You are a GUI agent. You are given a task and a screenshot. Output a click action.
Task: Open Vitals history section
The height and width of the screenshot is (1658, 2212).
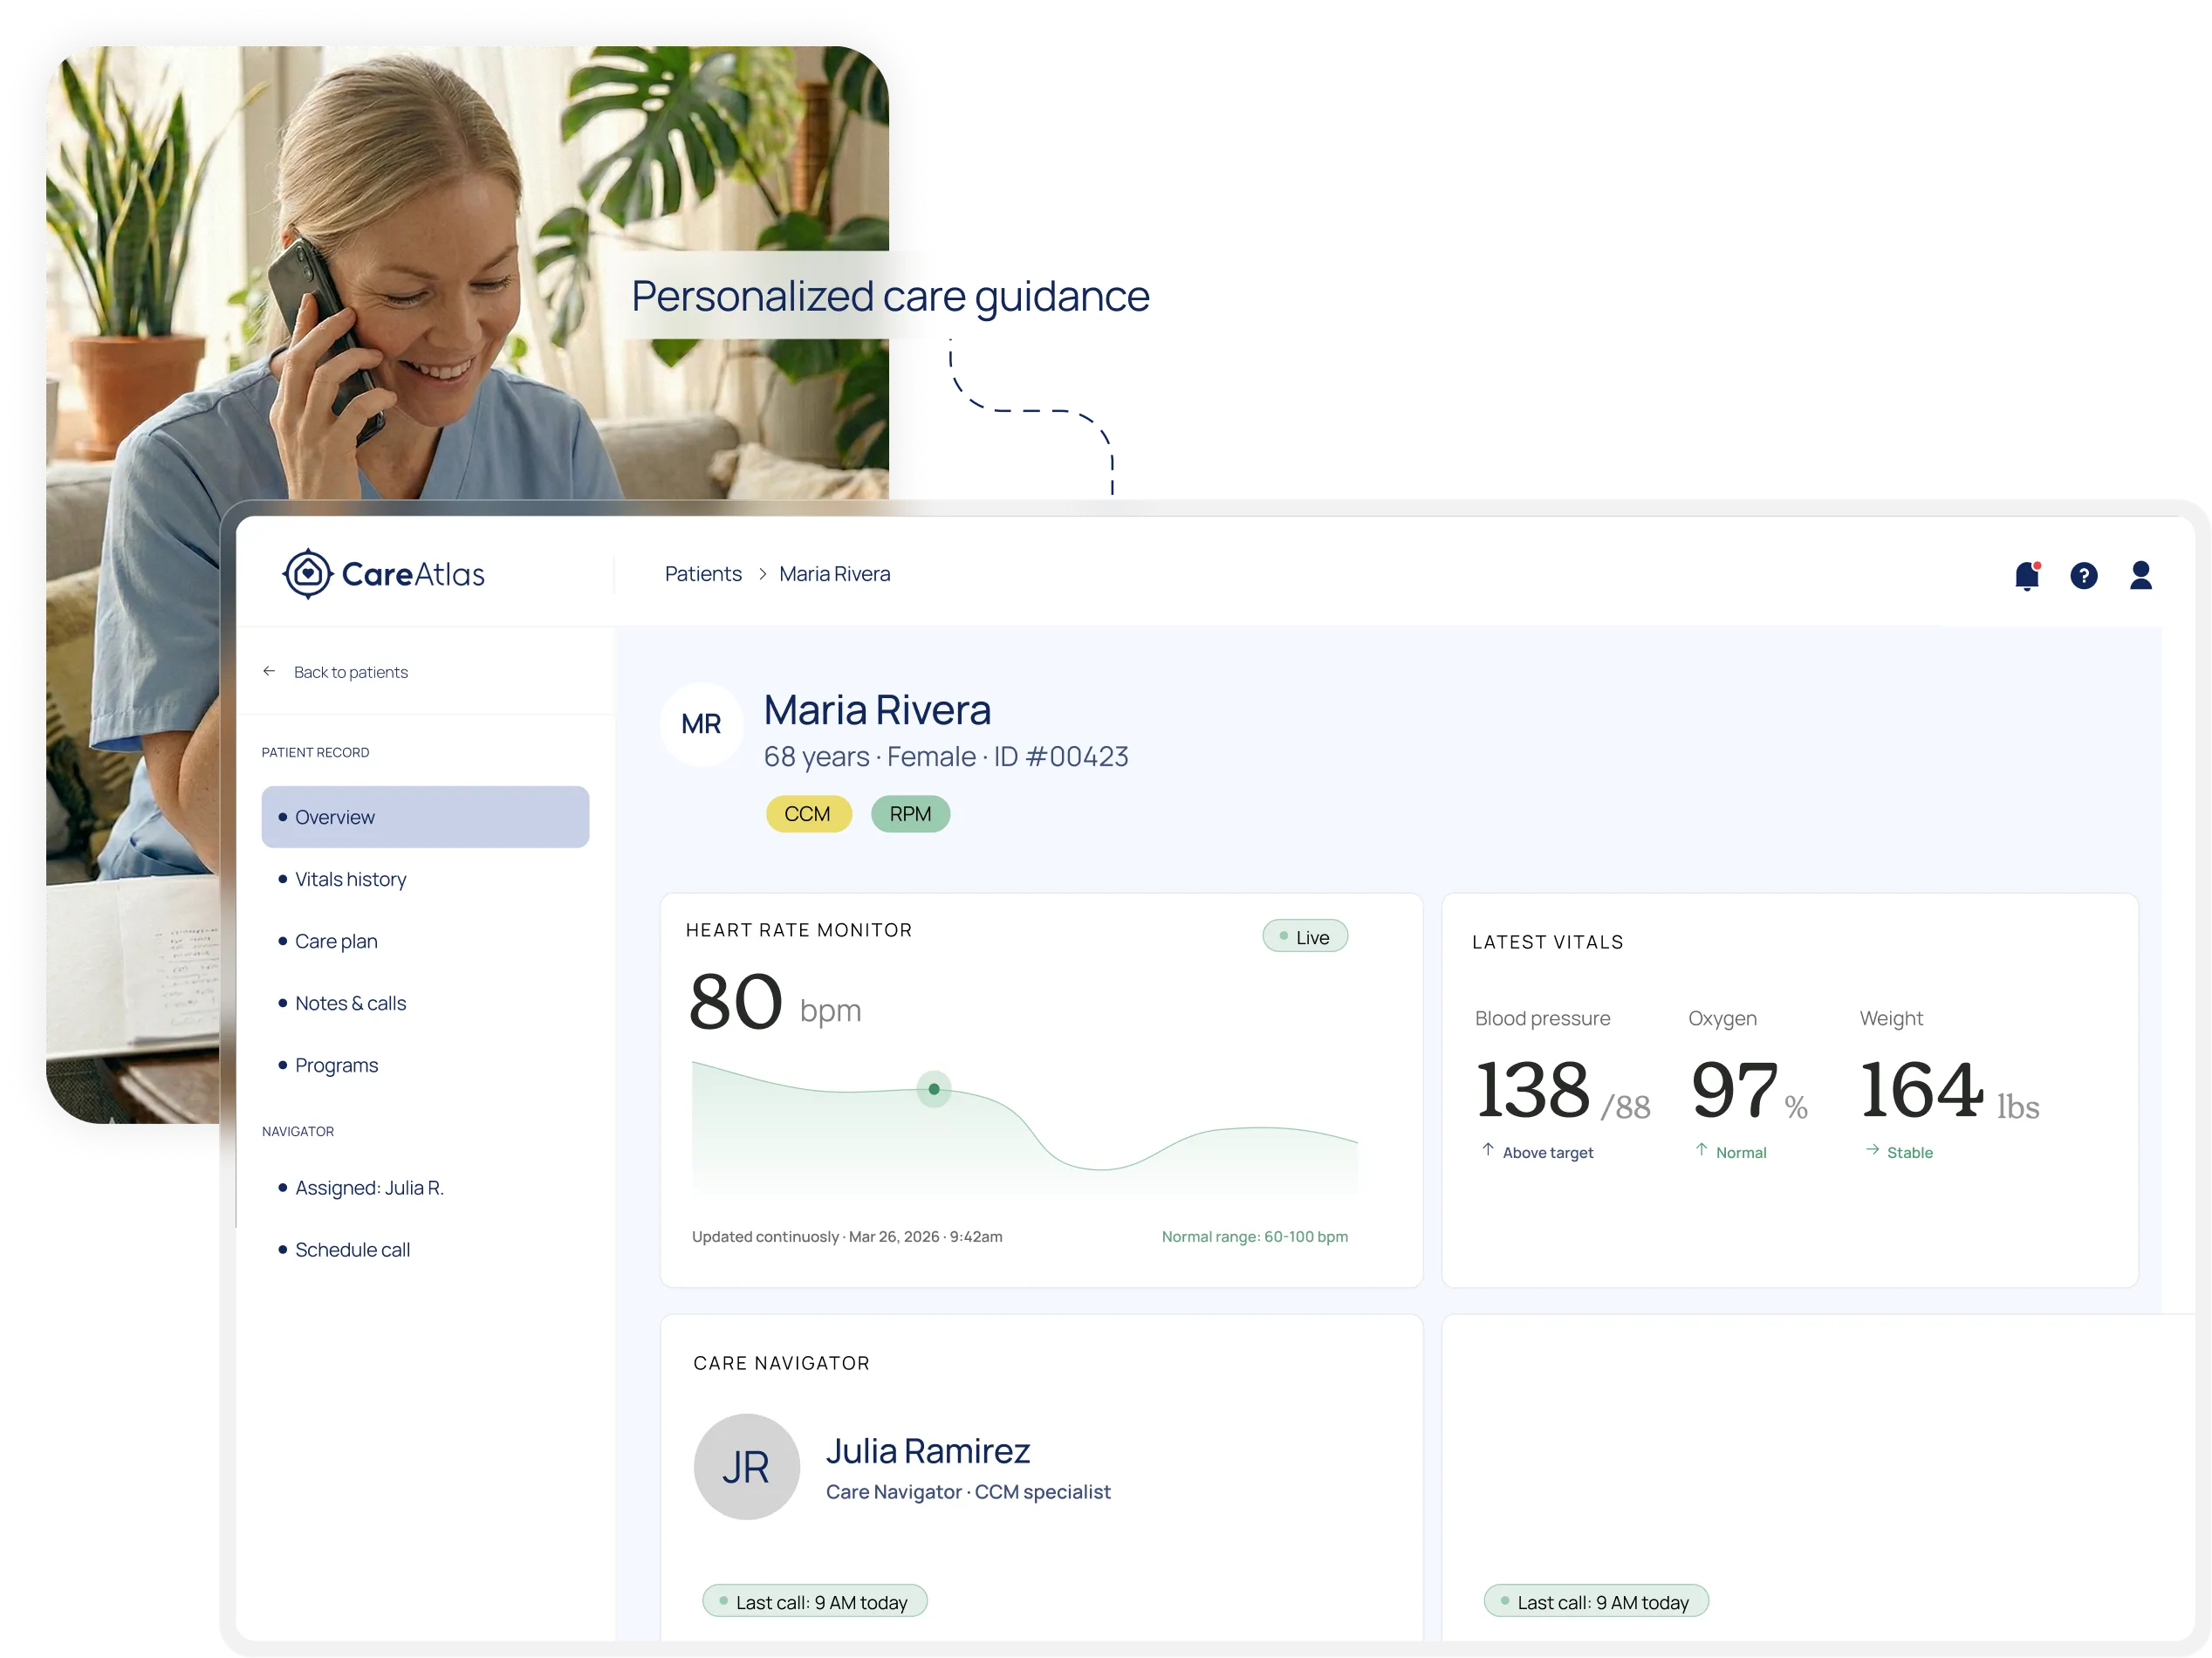(350, 879)
